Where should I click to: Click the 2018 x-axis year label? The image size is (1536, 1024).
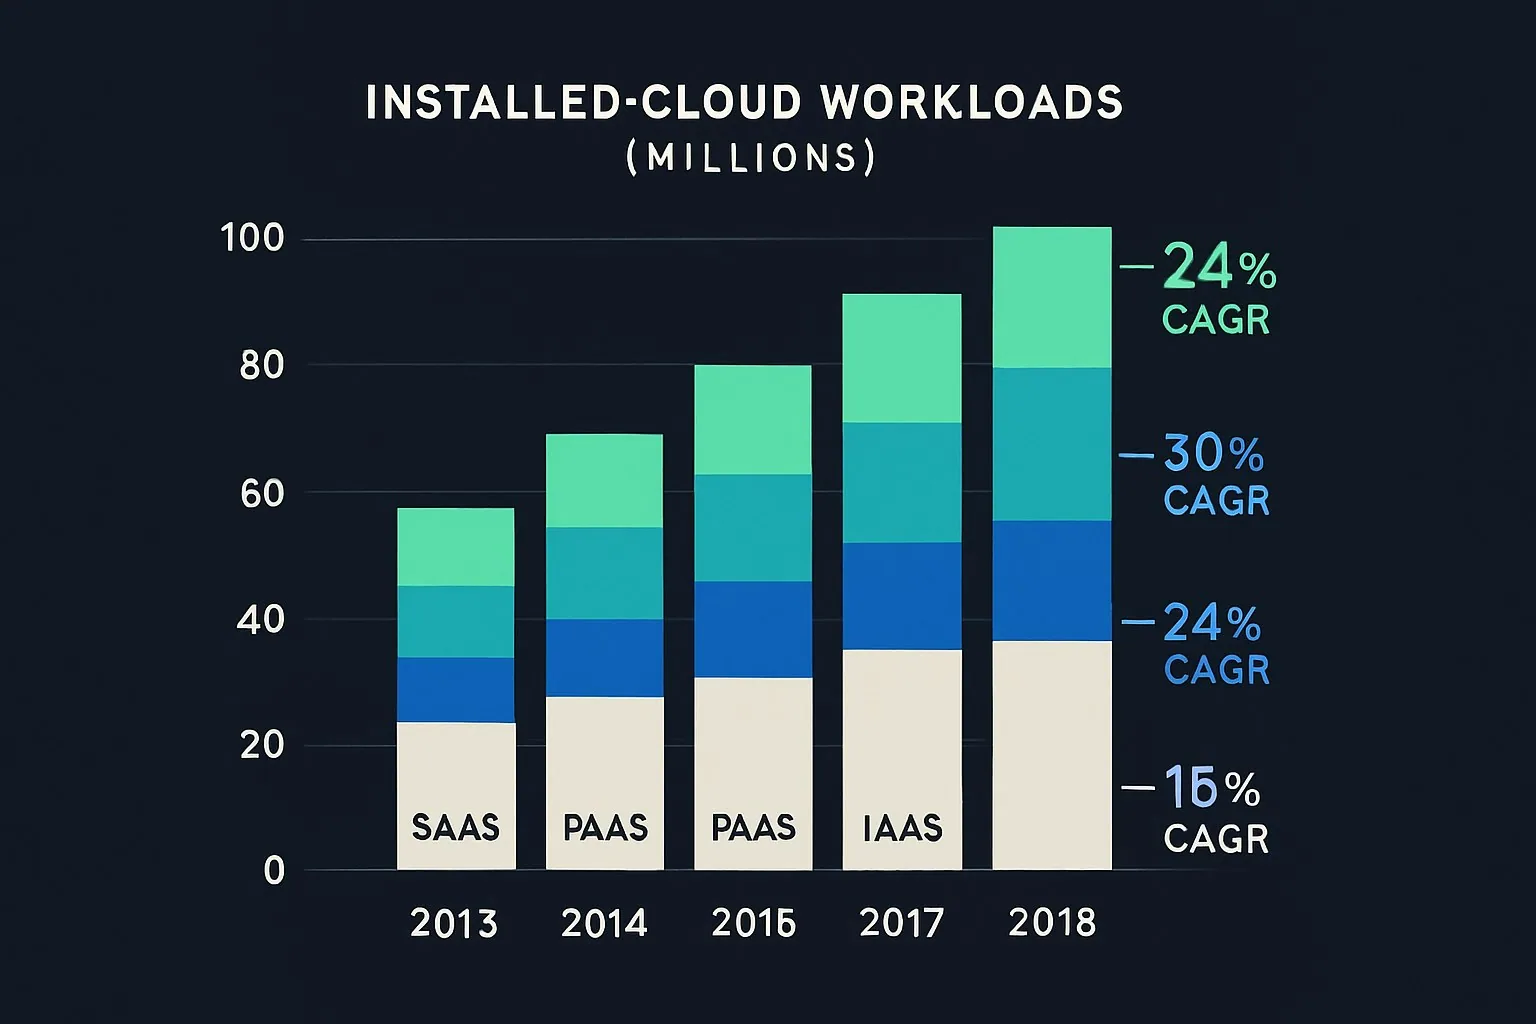1052,922
